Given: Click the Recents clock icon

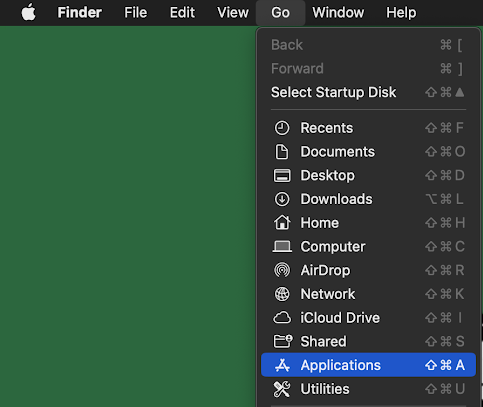Looking at the screenshot, I should 282,128.
